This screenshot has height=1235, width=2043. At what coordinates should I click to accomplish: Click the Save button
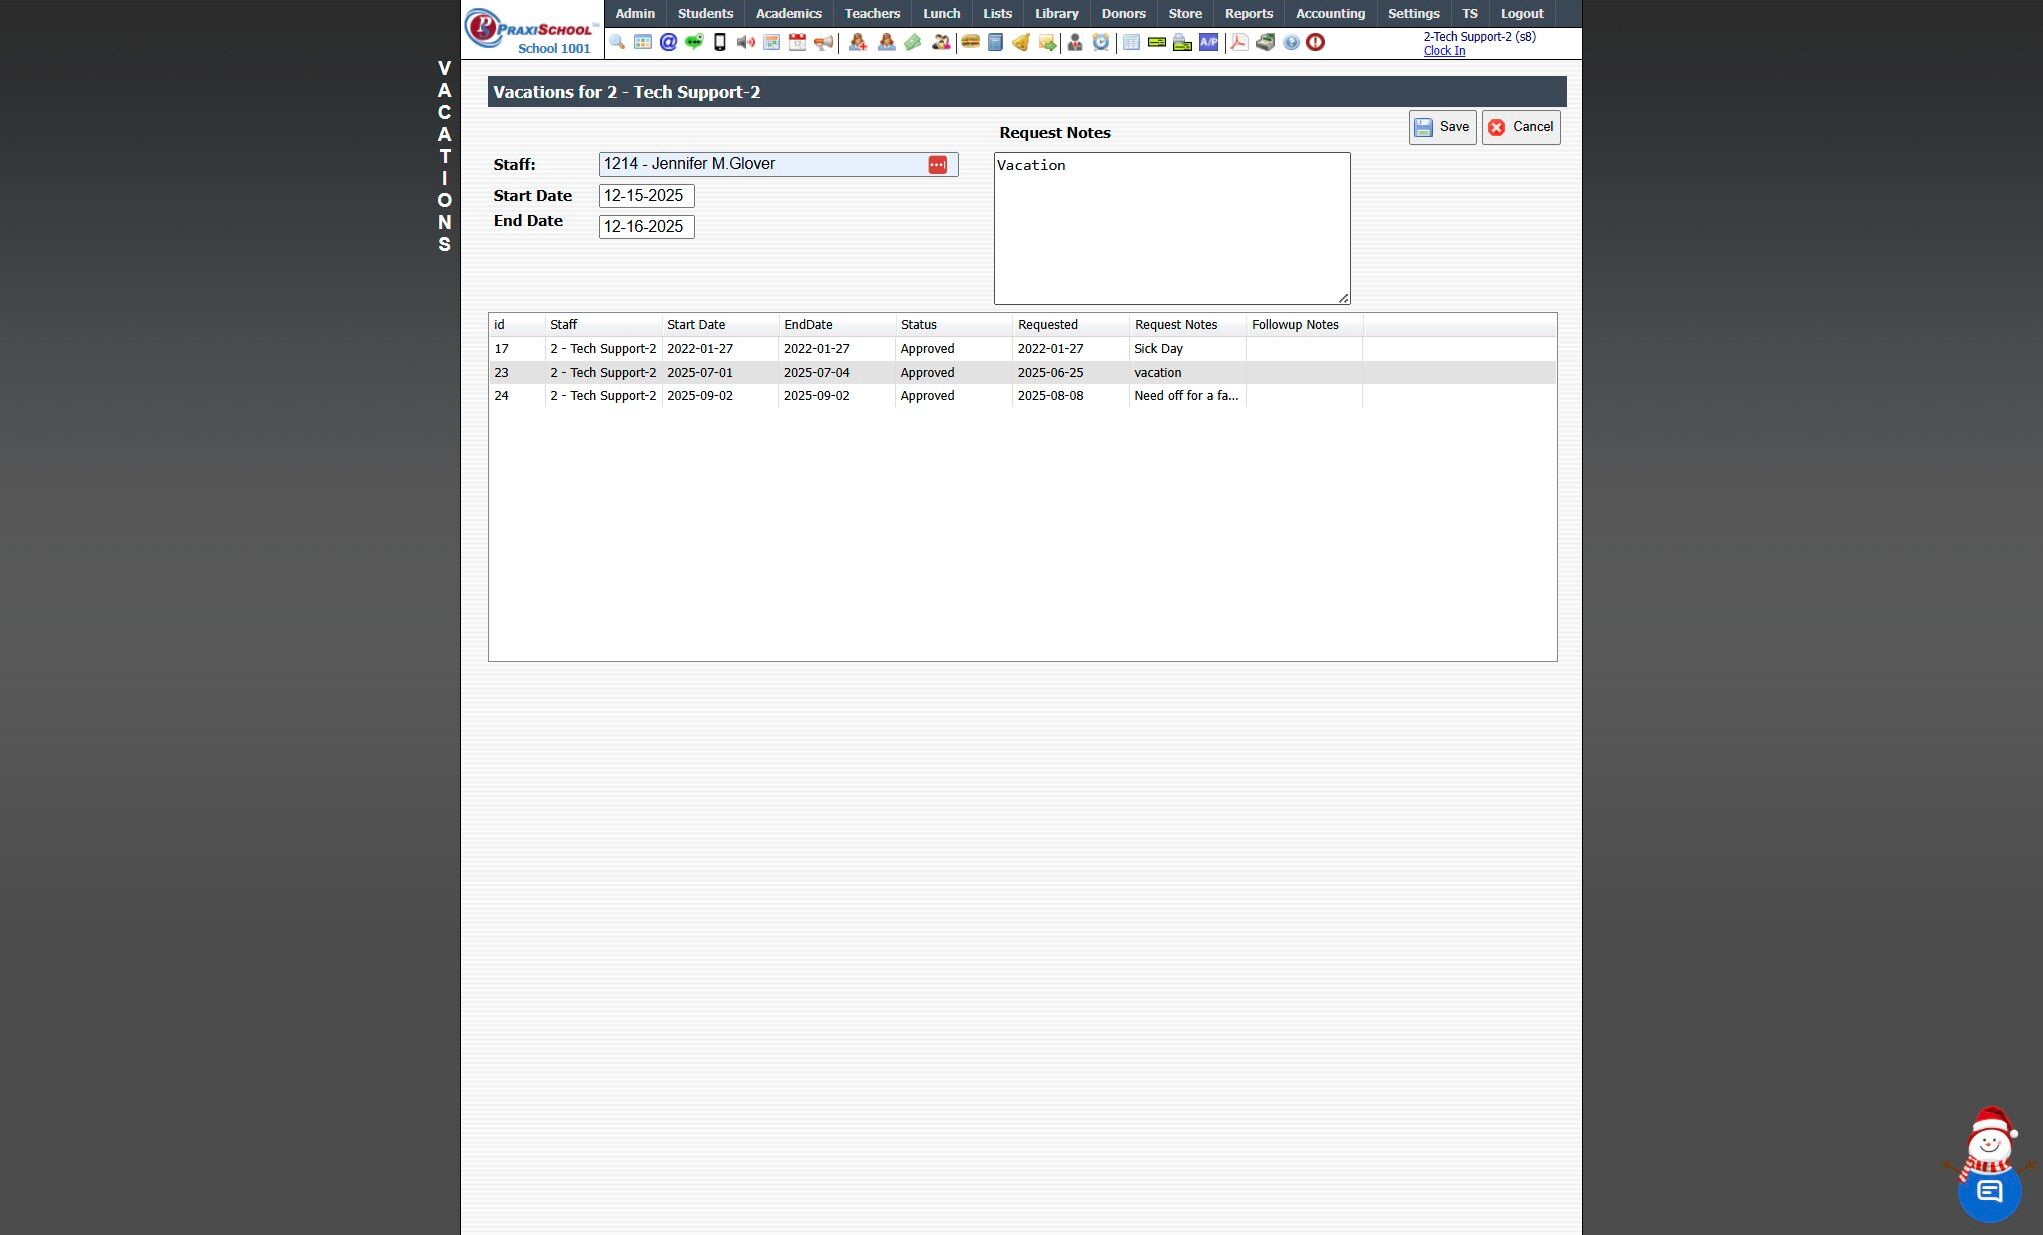(1442, 127)
